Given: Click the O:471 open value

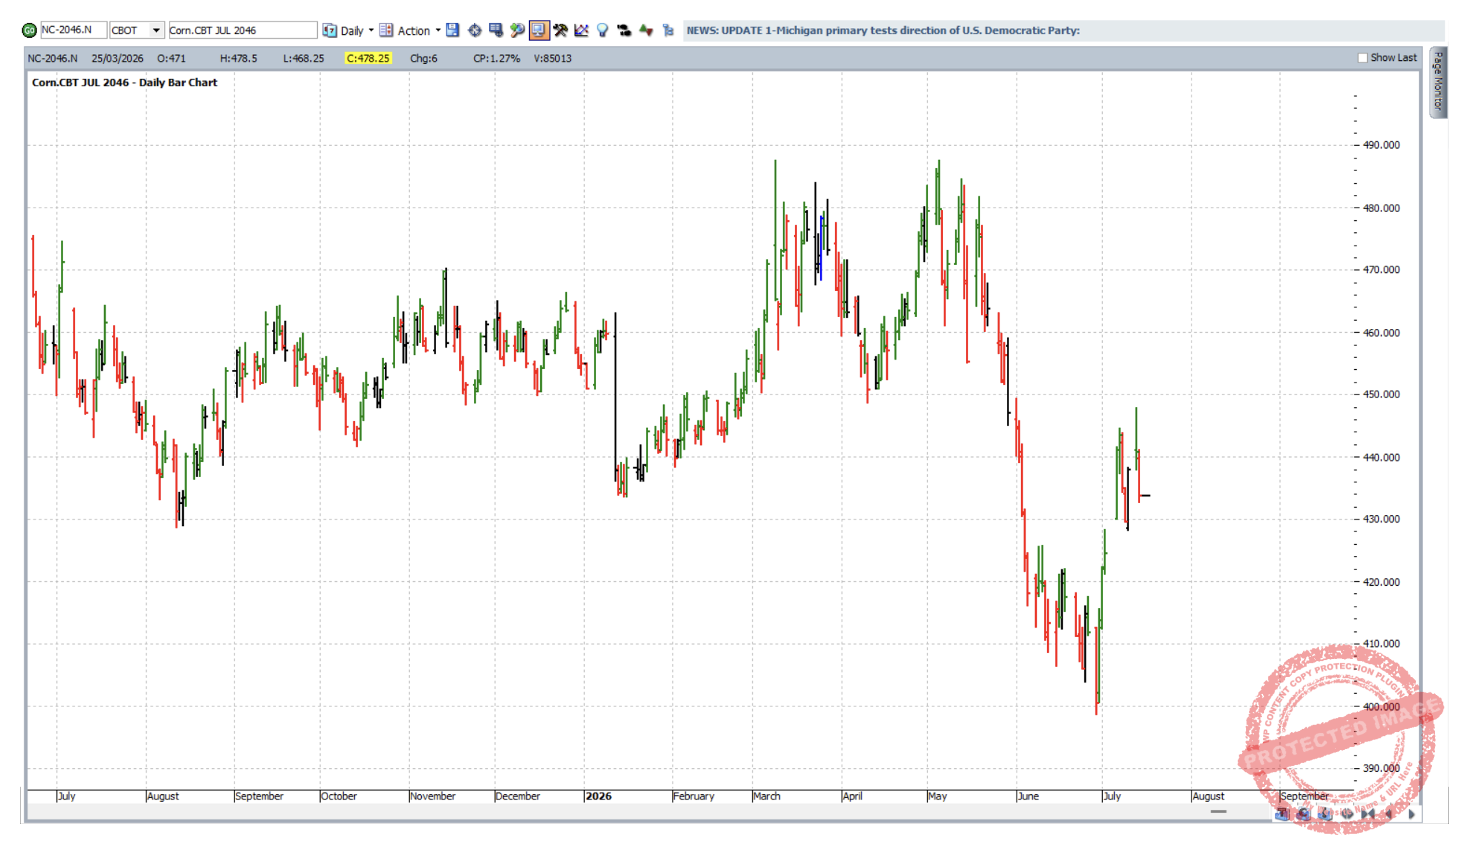Looking at the screenshot, I should (171, 58).
